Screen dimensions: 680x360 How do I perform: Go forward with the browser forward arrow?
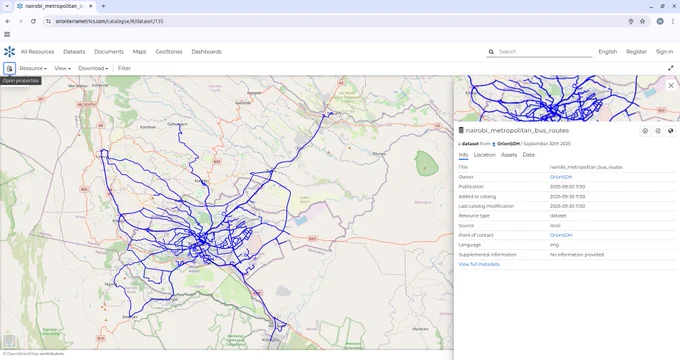click(x=20, y=21)
